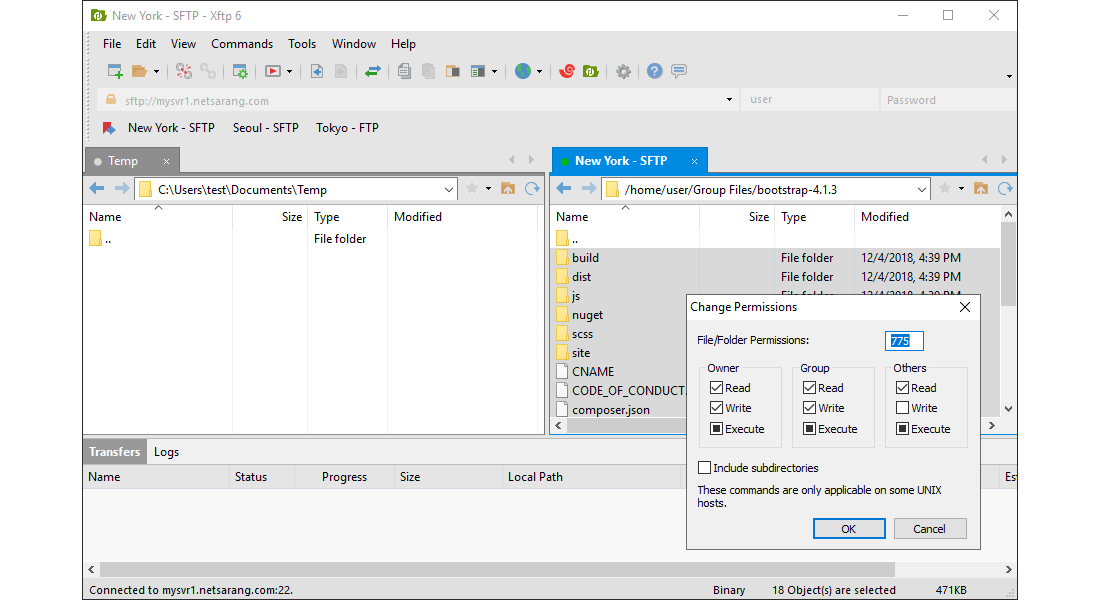Open the favorites star dropdown on remote pane
The width and height of the screenshot is (1100, 600).
click(961, 188)
